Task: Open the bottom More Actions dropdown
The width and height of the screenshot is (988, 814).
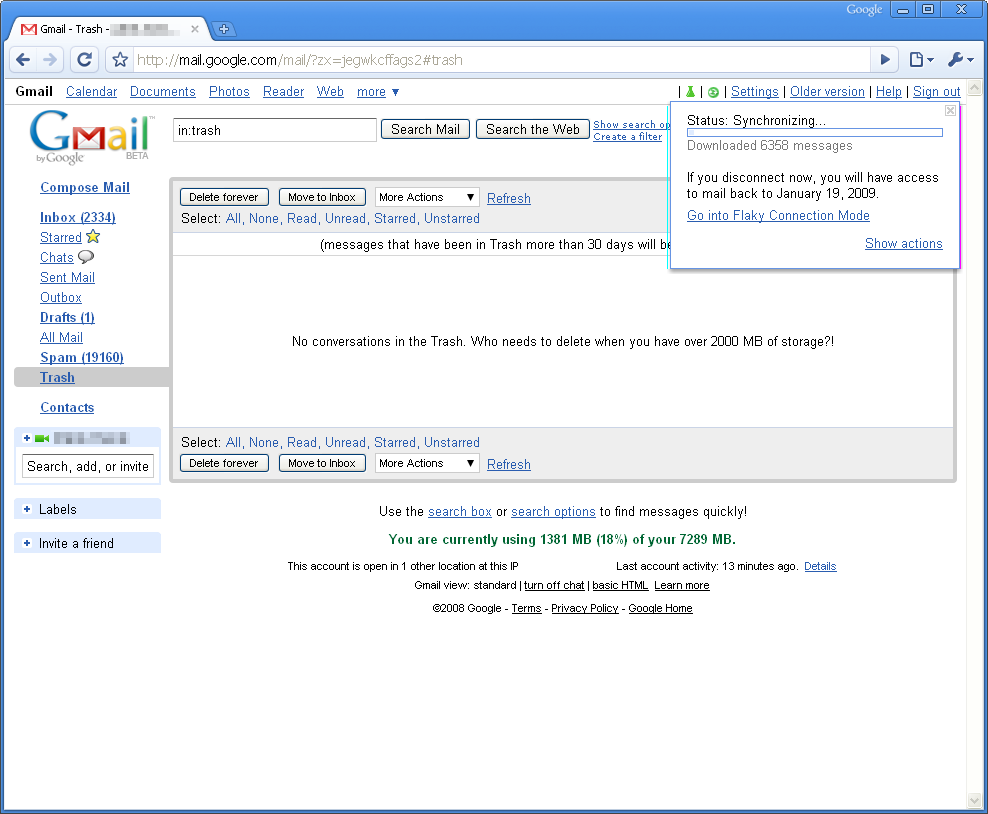Action: 427,463
